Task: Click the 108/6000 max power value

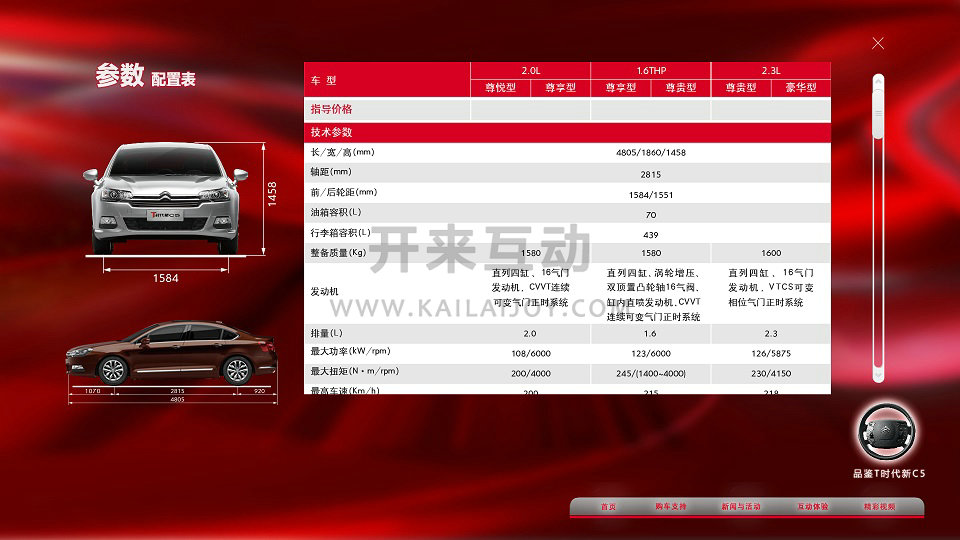Action: [531, 353]
